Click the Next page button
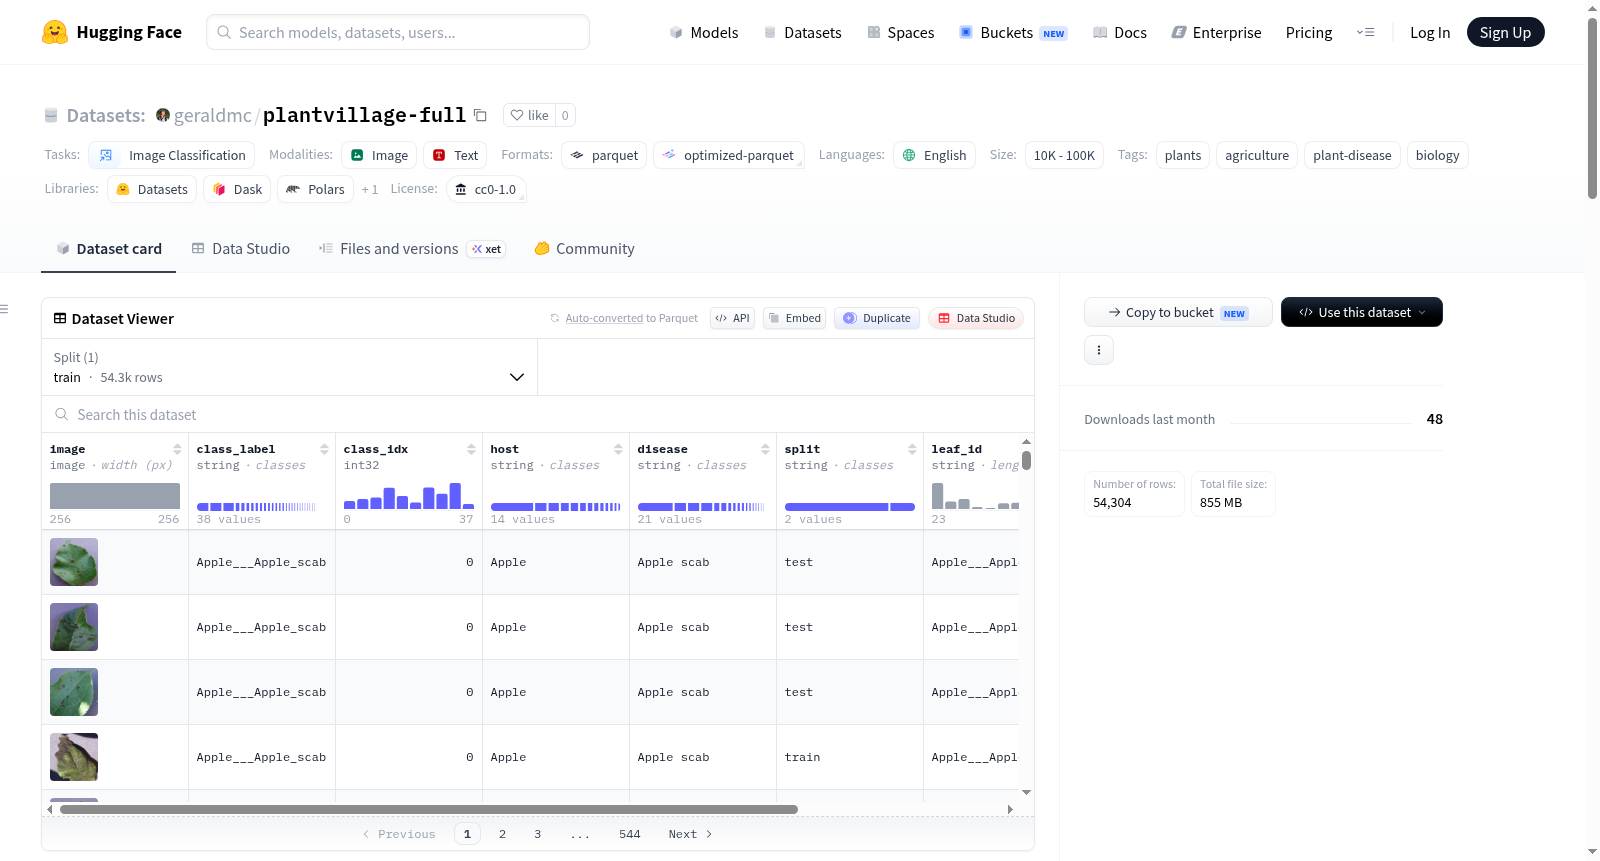Screen dimensions: 1600x861 690,834
